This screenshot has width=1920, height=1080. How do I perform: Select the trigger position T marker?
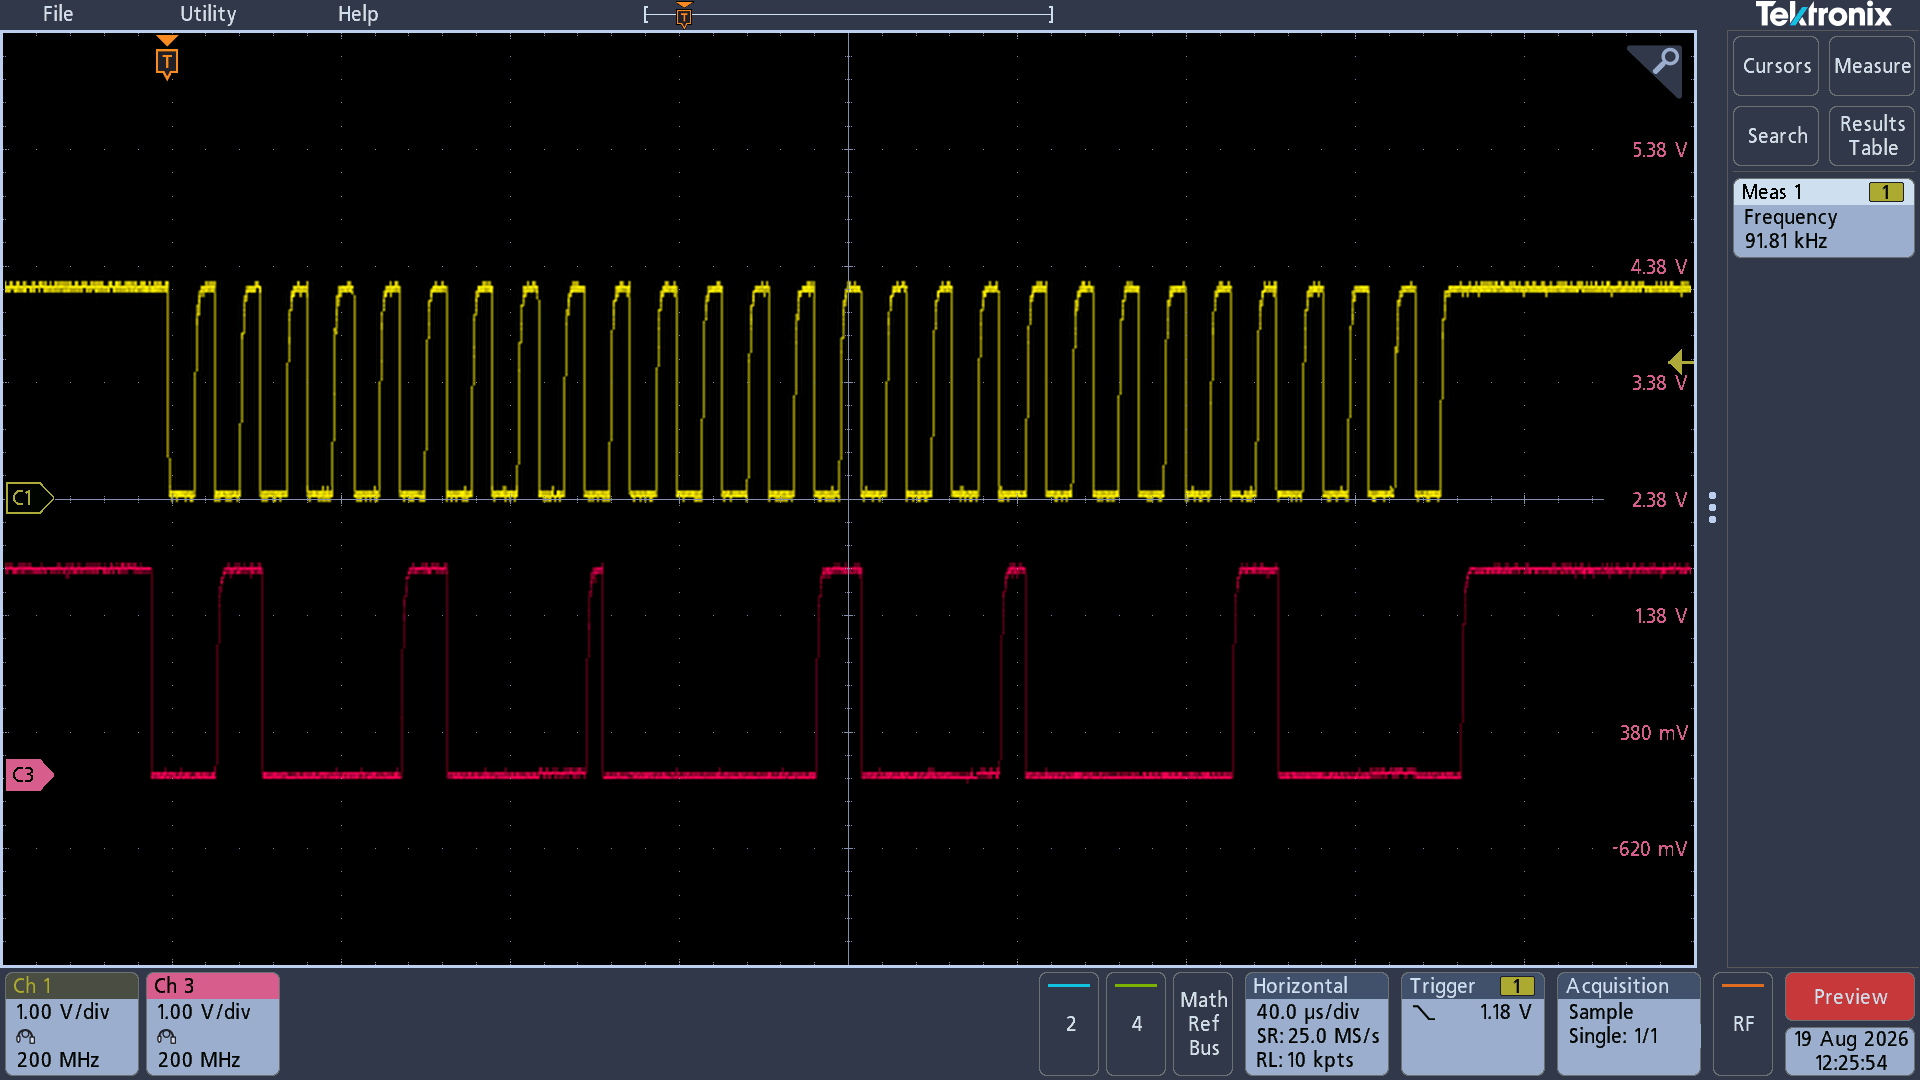click(167, 62)
